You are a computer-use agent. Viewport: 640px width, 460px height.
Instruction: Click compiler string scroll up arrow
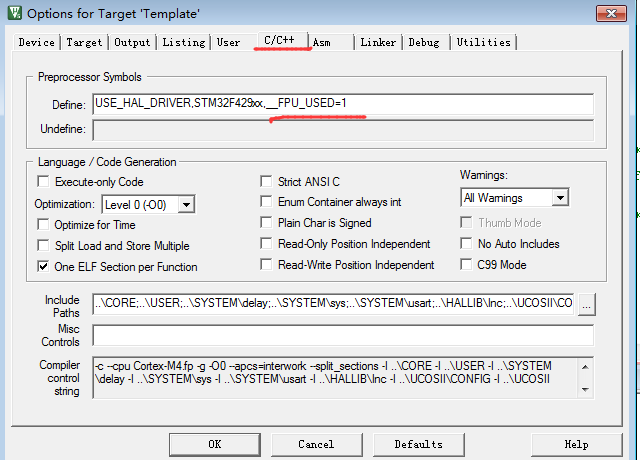[585, 367]
